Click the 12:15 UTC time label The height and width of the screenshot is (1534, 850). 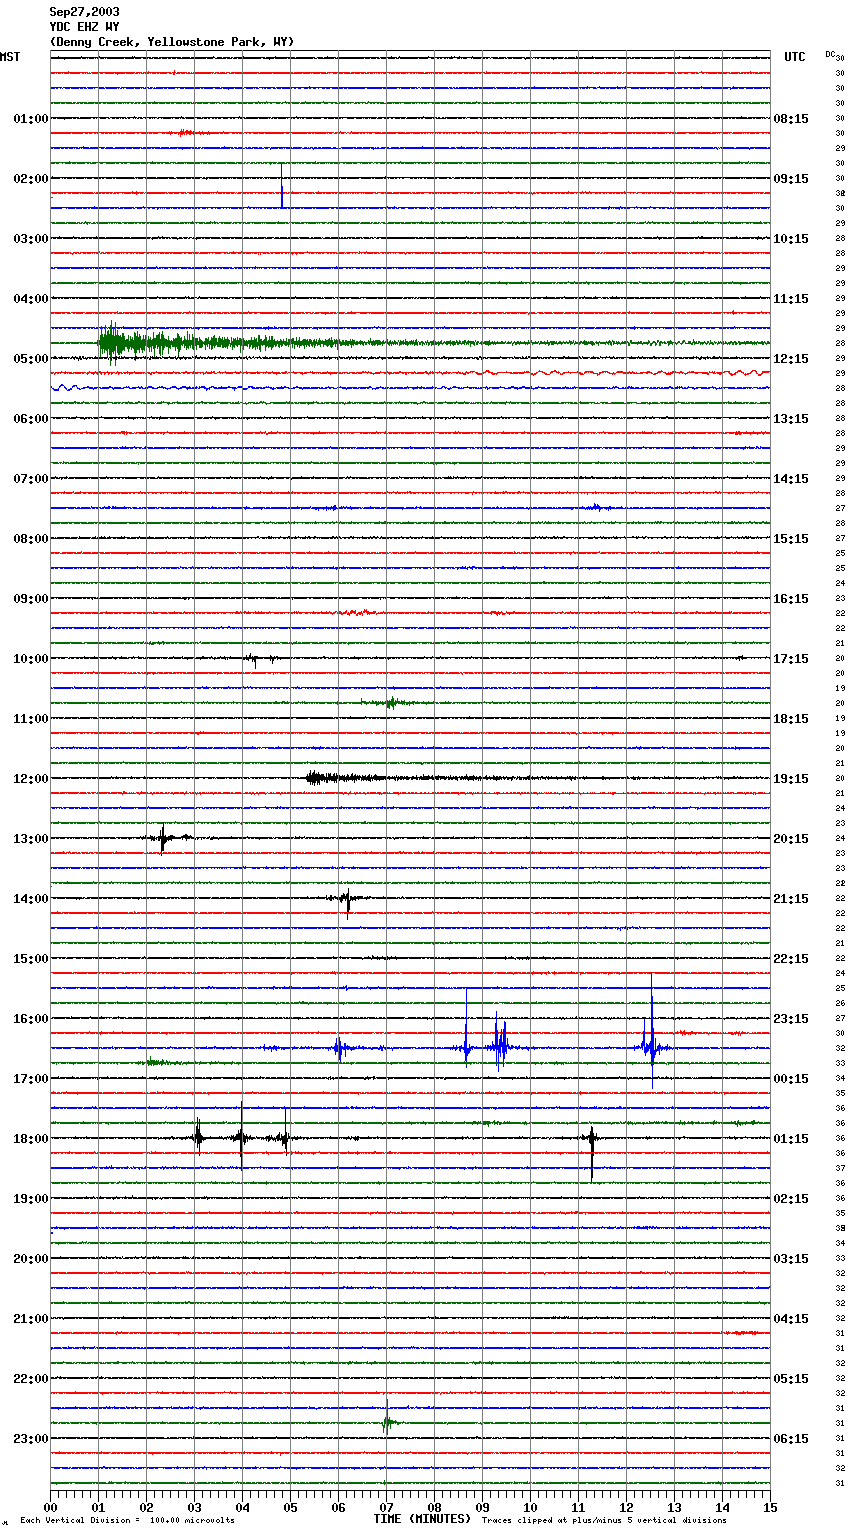pos(791,359)
